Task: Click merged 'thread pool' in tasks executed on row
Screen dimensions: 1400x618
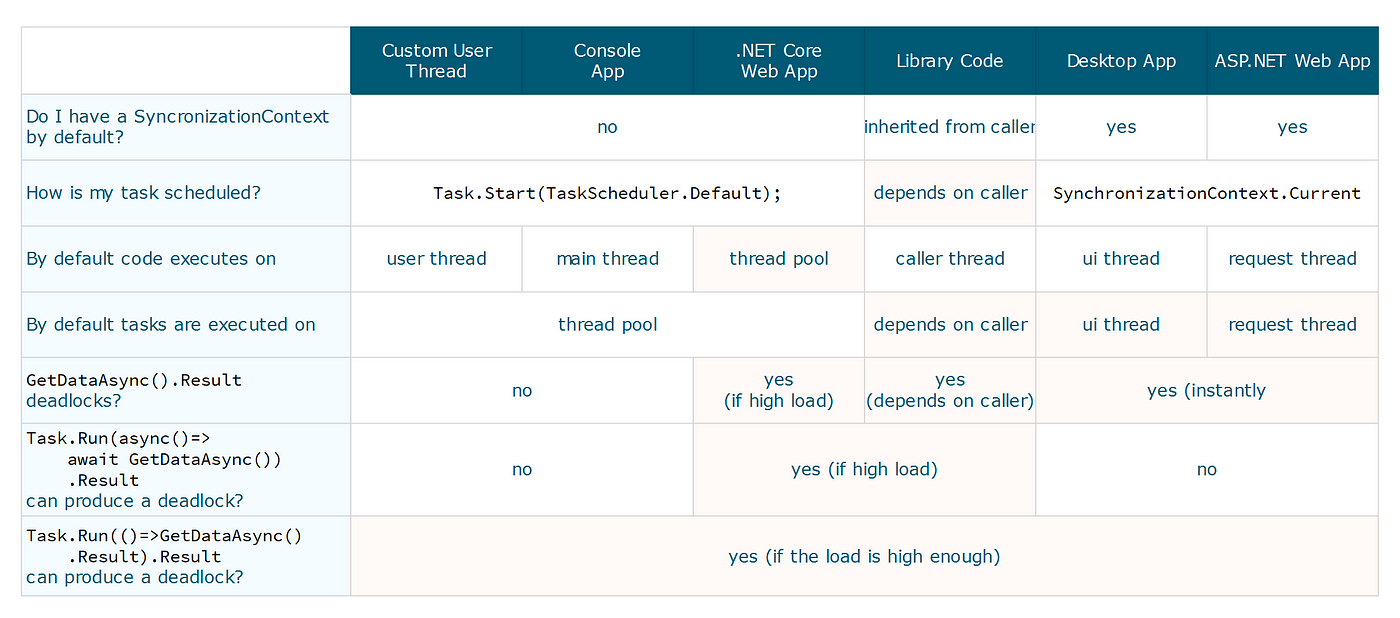Action: 607,325
